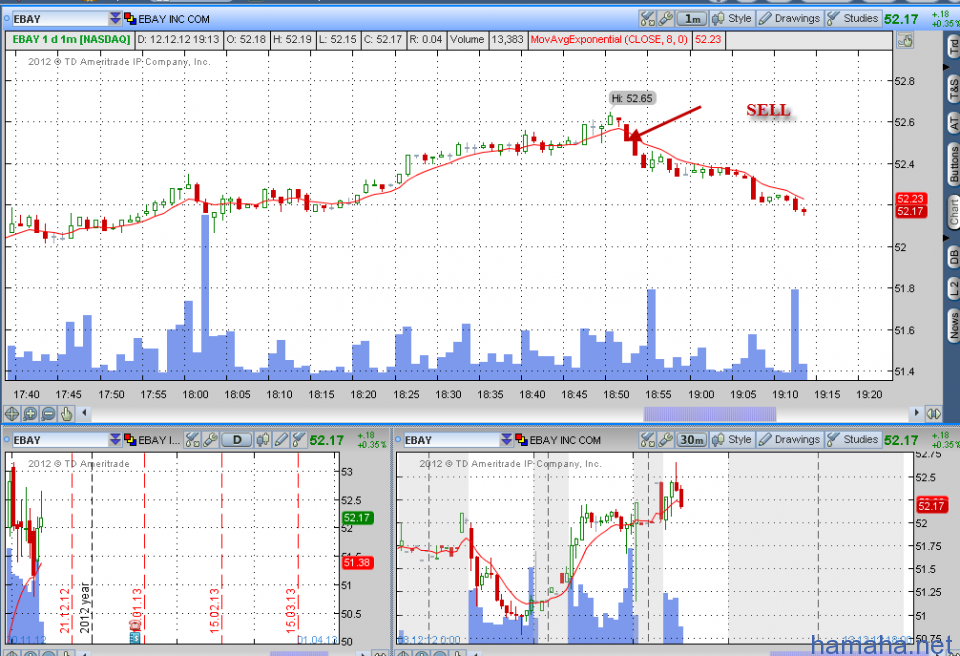
Task: Zoom in using the plus magnifier icon
Action: 30,414
